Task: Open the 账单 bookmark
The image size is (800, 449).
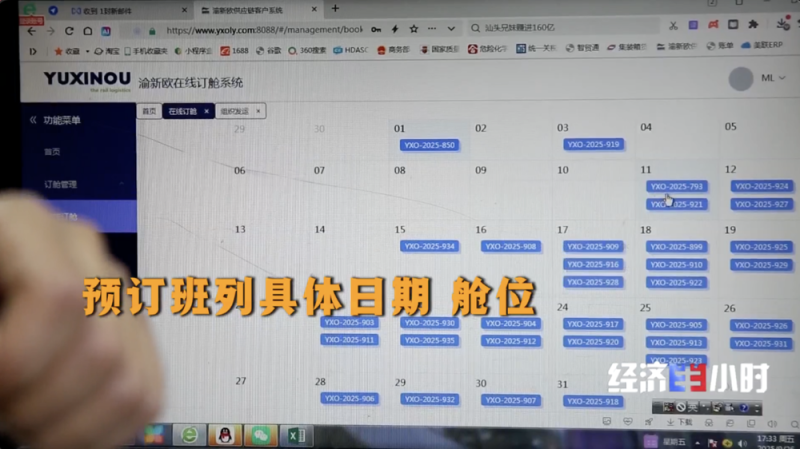Action: 720,46
